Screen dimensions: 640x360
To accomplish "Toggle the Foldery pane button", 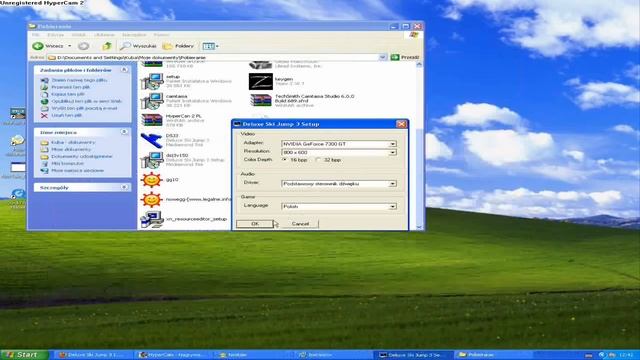I will 178,46.
